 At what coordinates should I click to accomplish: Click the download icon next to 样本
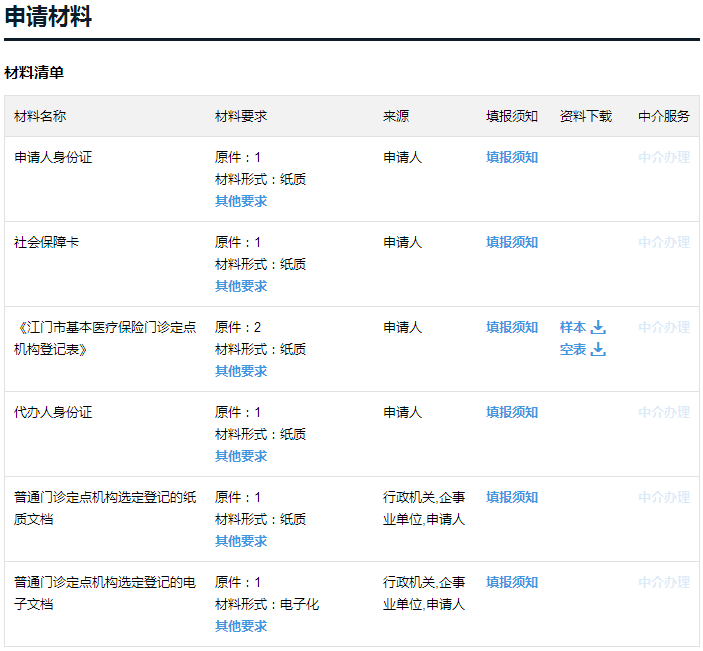pyautogui.click(x=598, y=327)
